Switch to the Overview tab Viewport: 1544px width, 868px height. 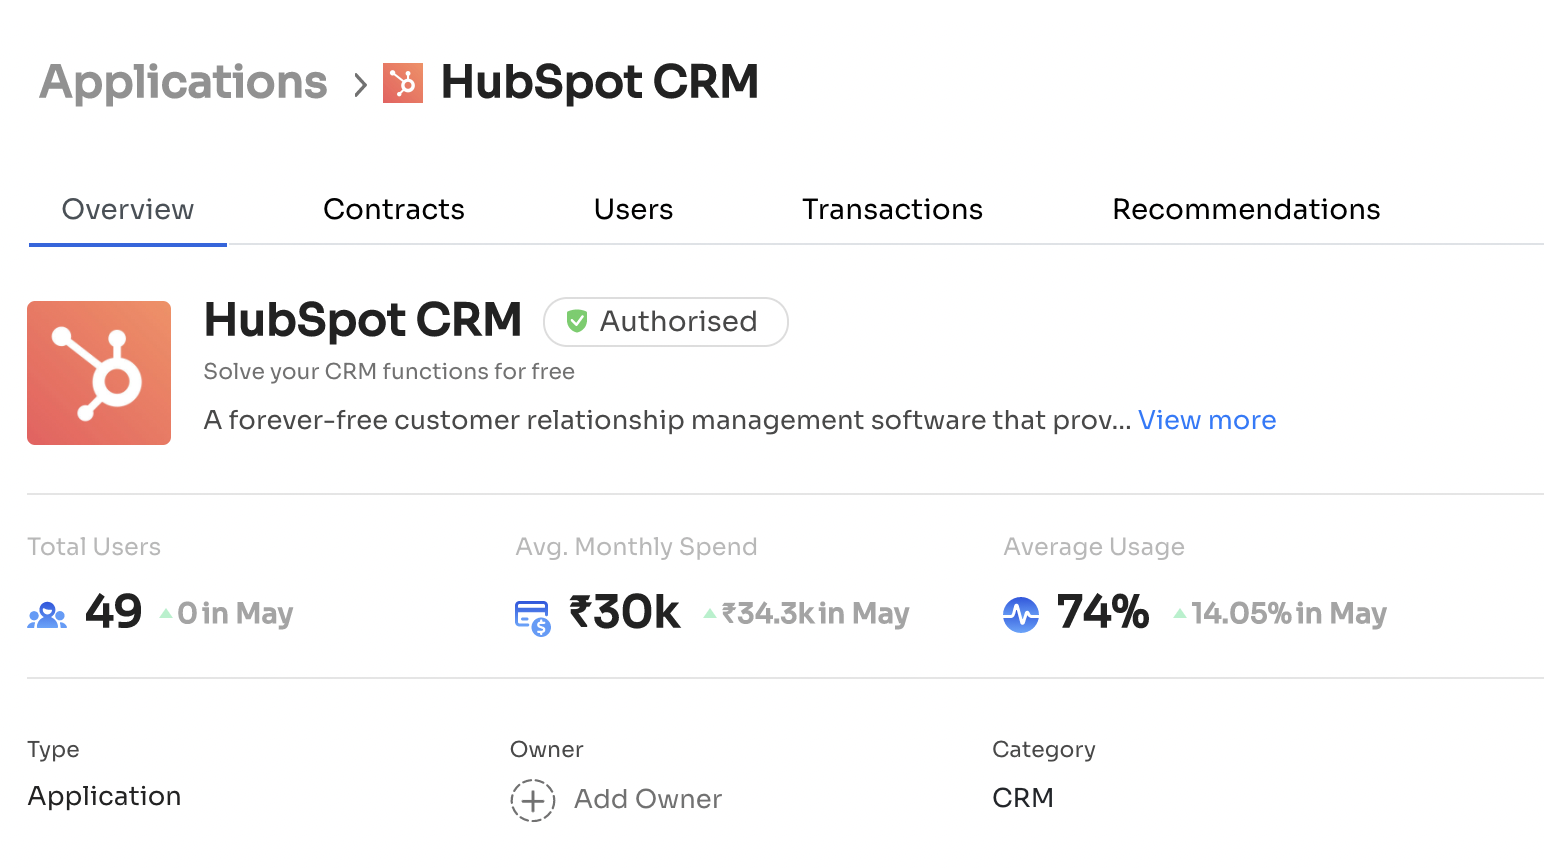coord(128,210)
